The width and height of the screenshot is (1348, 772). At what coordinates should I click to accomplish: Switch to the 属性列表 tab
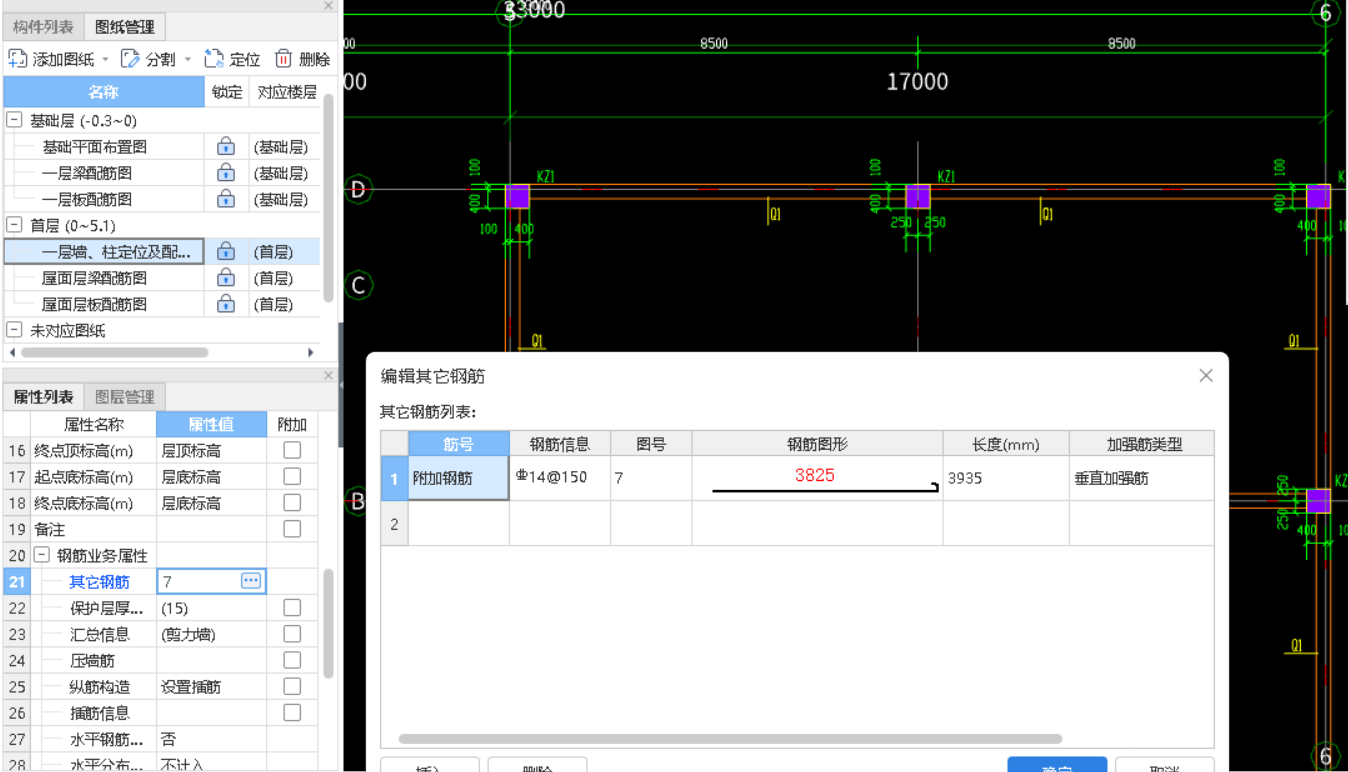pos(43,397)
